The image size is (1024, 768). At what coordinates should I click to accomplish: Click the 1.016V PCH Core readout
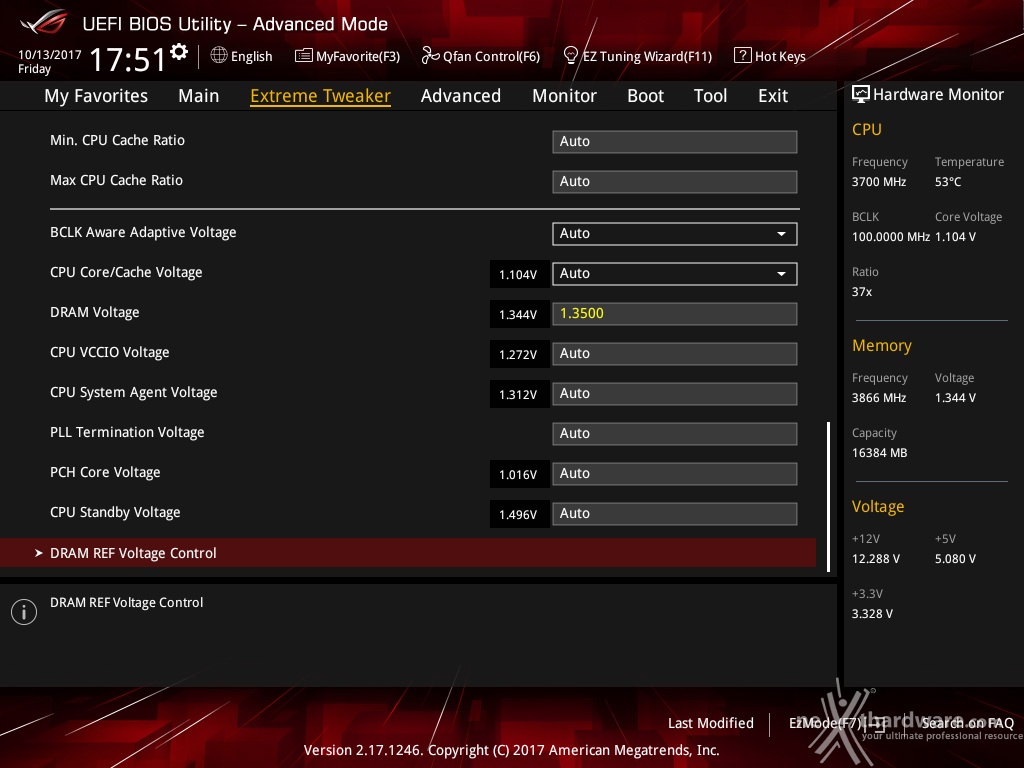pyautogui.click(x=519, y=474)
